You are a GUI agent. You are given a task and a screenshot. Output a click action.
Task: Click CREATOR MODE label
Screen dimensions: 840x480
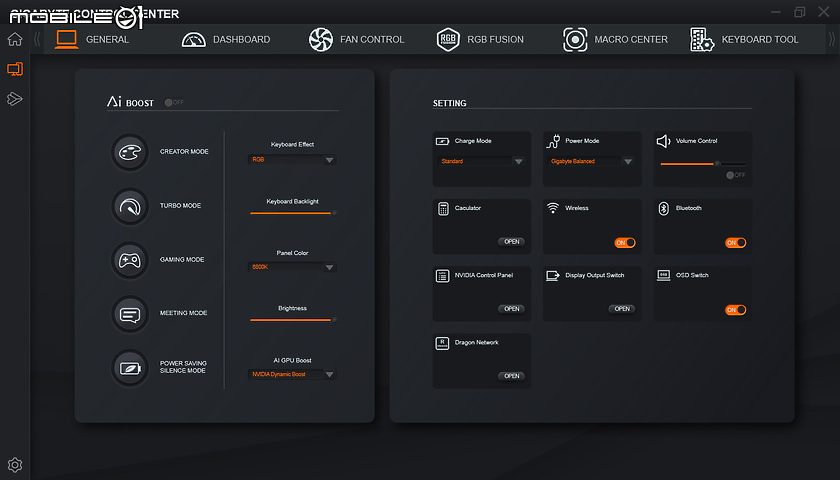pos(184,152)
